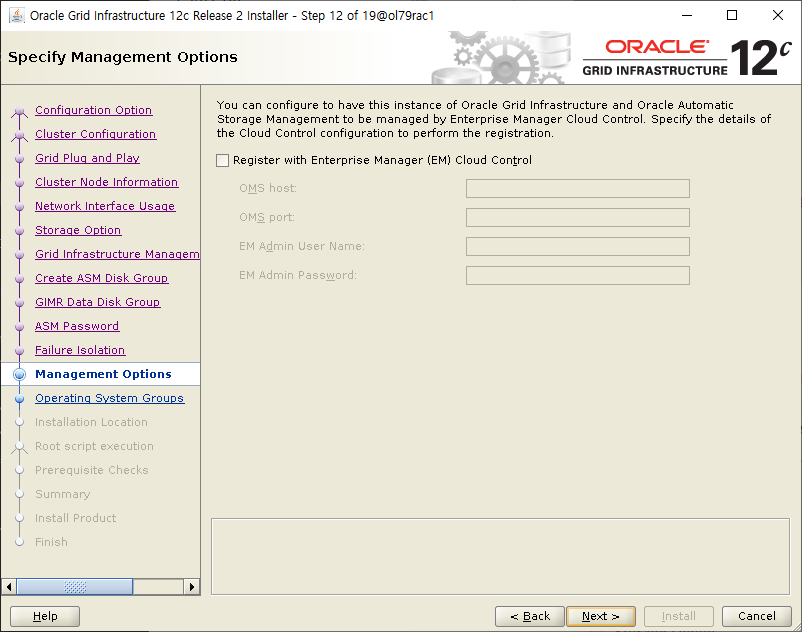802x632 pixels.
Task: Open Cluster Configuration step link
Action: point(96,134)
